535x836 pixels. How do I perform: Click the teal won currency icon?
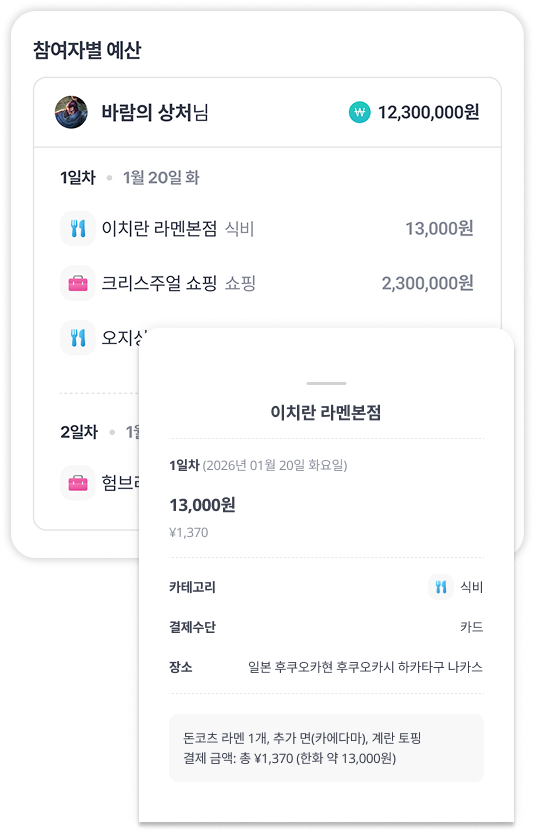(360, 112)
